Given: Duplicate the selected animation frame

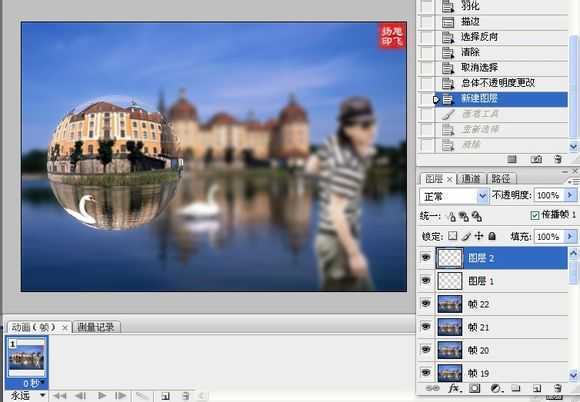Looking at the screenshot, I should coord(166,396).
